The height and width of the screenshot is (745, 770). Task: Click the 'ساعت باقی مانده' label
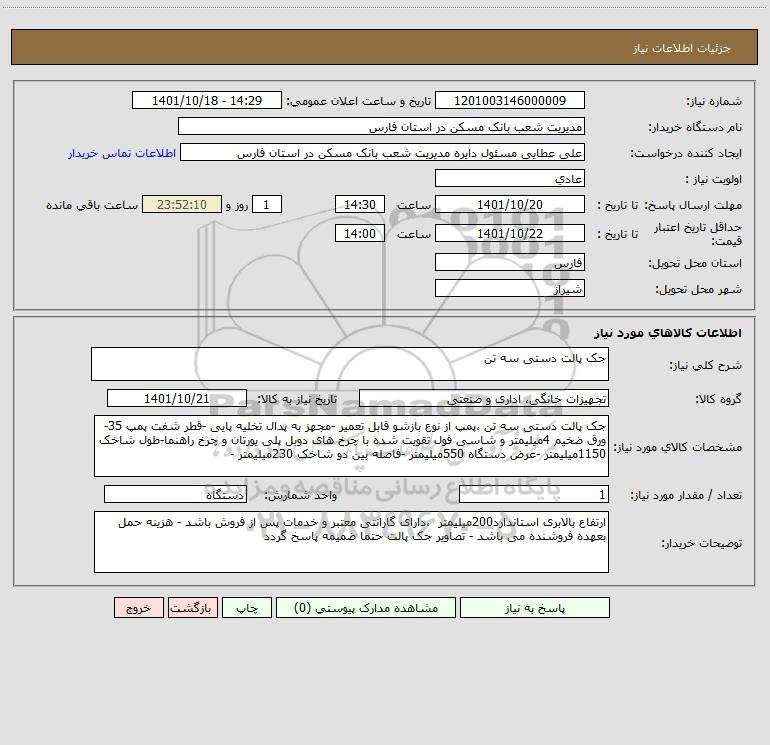(x=92, y=205)
